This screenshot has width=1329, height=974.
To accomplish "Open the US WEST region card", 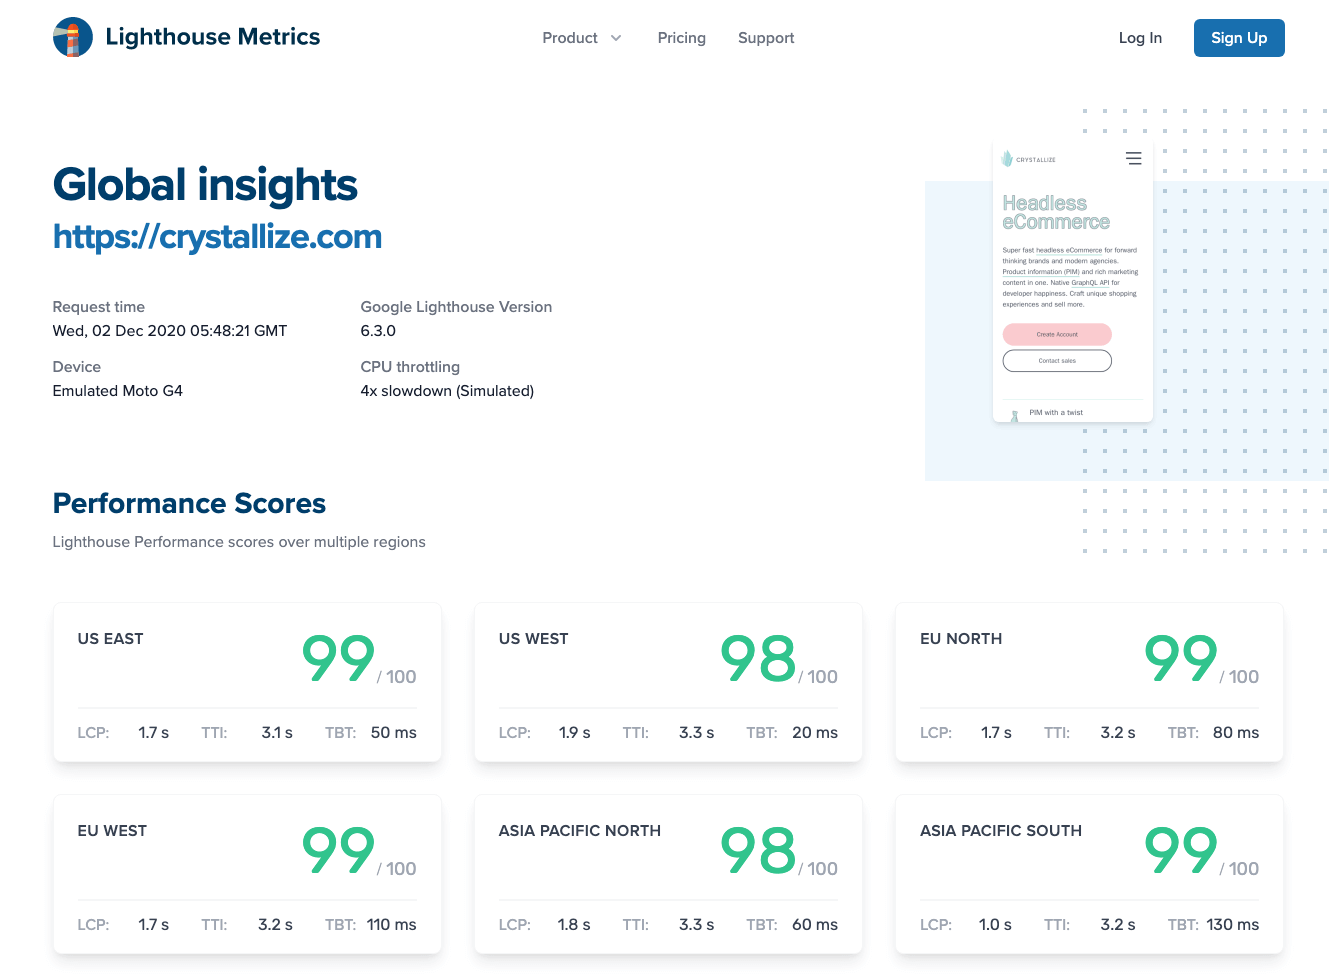I will click(668, 682).
